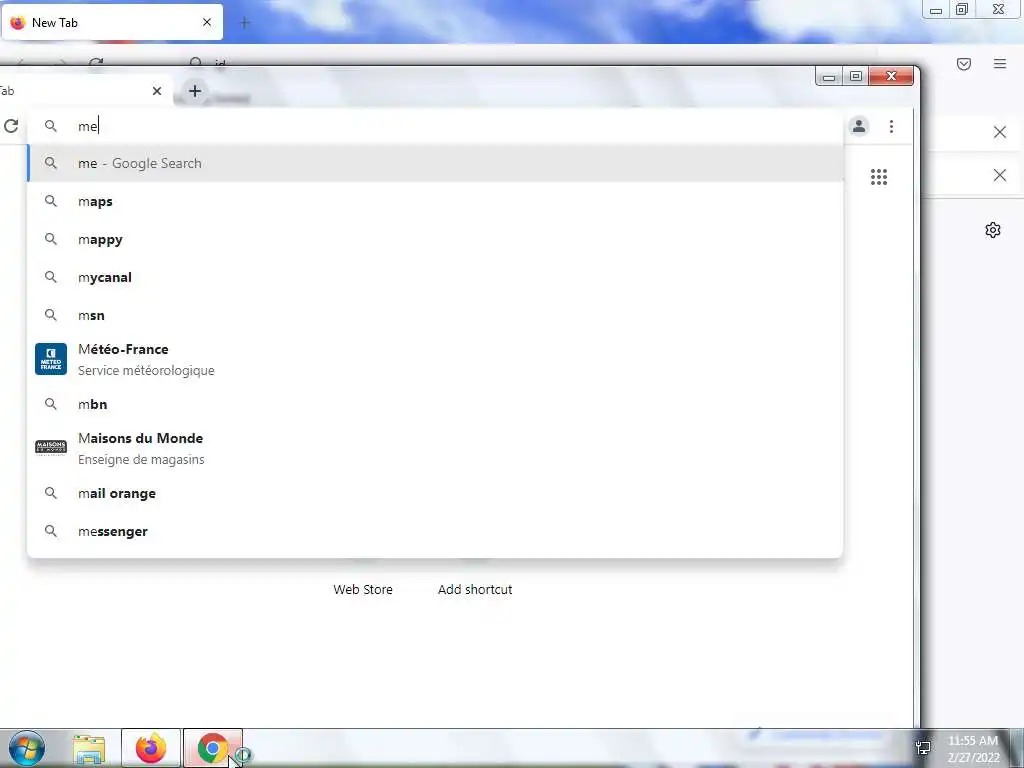Open the Chrome three-dot menu
Screen dimensions: 1024x768
pyautogui.click(x=891, y=126)
